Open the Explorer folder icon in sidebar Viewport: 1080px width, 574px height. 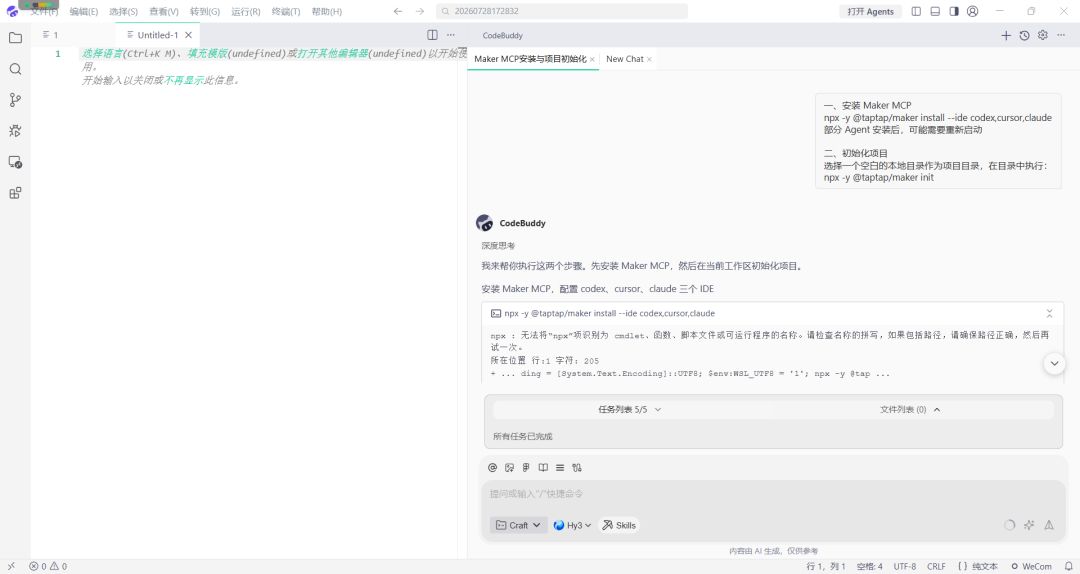[x=15, y=38]
